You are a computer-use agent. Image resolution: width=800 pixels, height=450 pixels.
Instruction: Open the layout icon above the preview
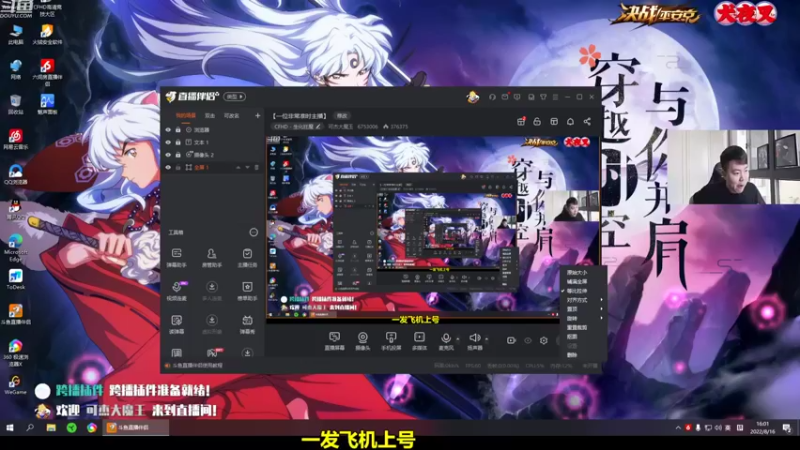(x=554, y=121)
